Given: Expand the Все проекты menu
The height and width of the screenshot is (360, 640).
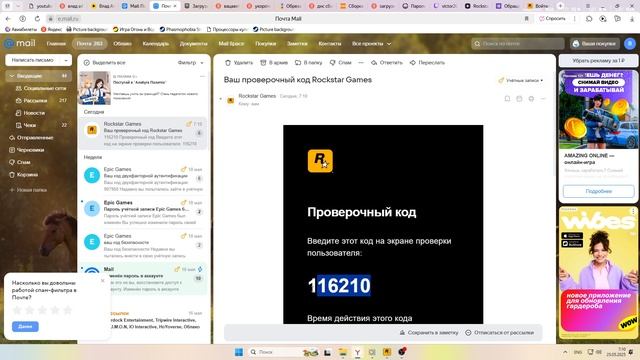Looking at the screenshot, I should coord(371,43).
